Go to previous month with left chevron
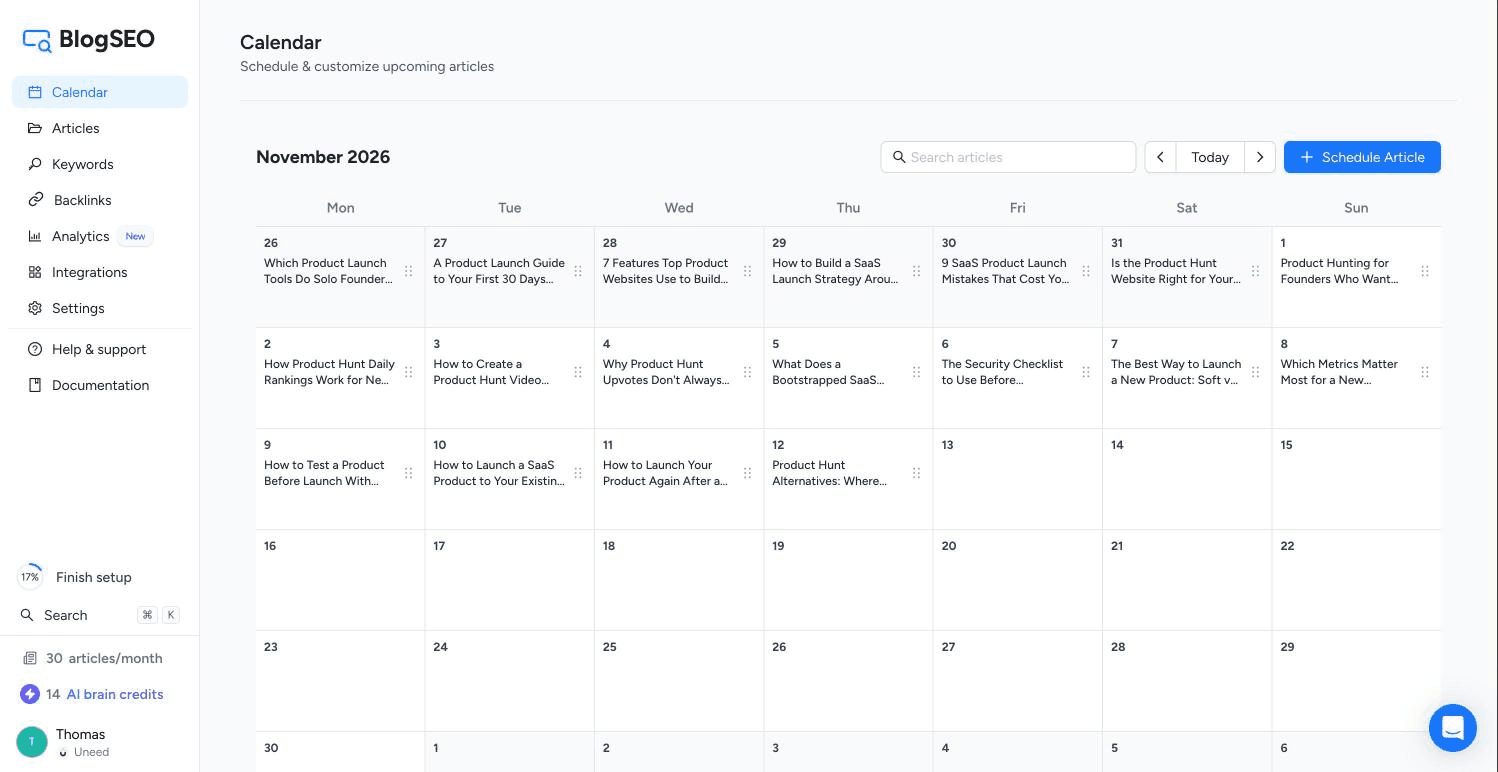 pos(1160,157)
